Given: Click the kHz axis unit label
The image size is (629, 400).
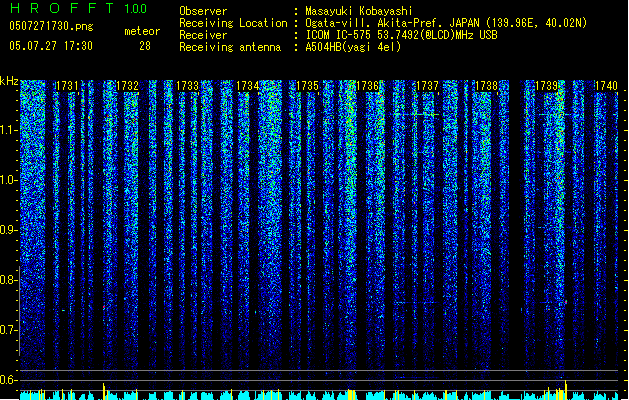Looking at the screenshot, I should [9, 81].
